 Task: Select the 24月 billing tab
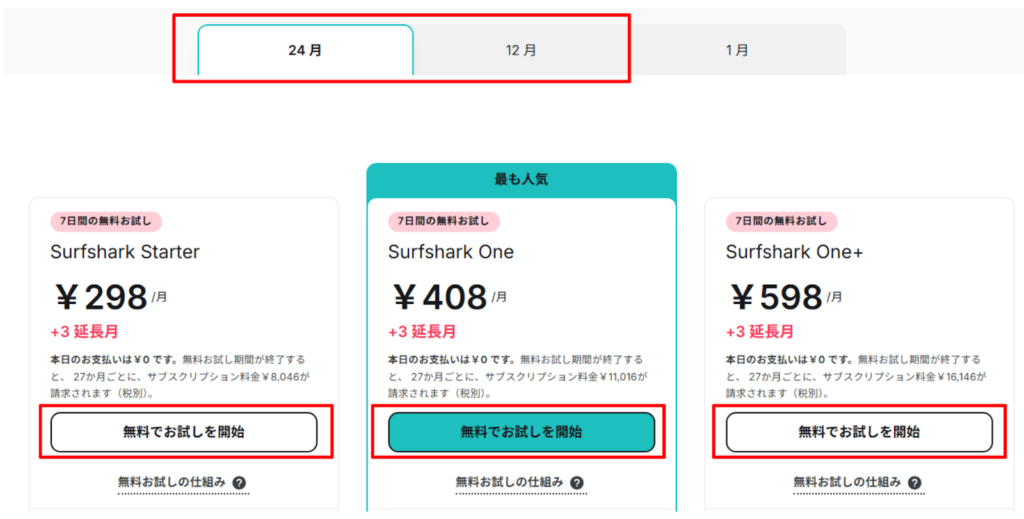[x=305, y=50]
